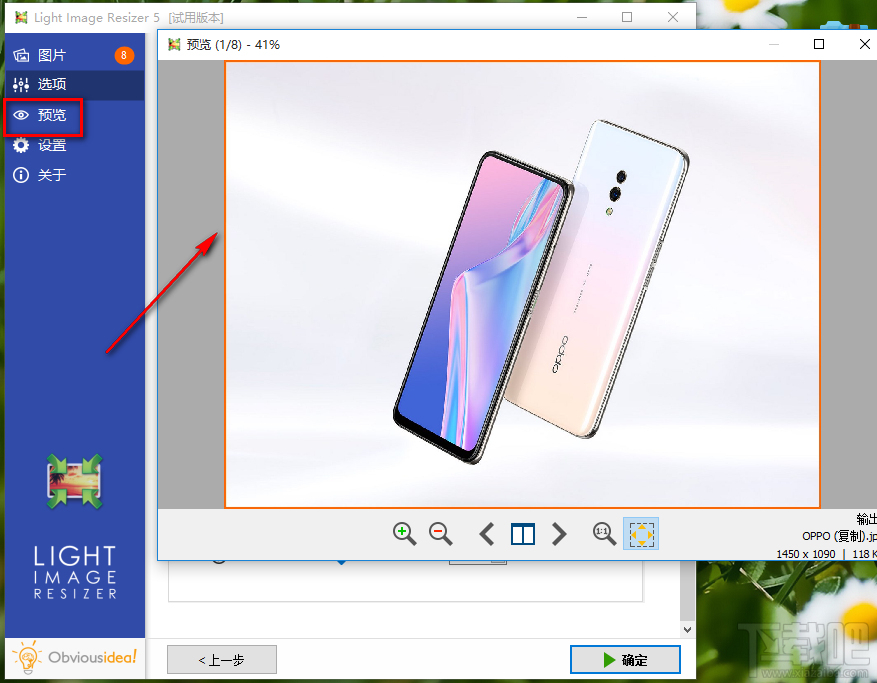
Task: Go back using 上一步 button
Action: 221,659
